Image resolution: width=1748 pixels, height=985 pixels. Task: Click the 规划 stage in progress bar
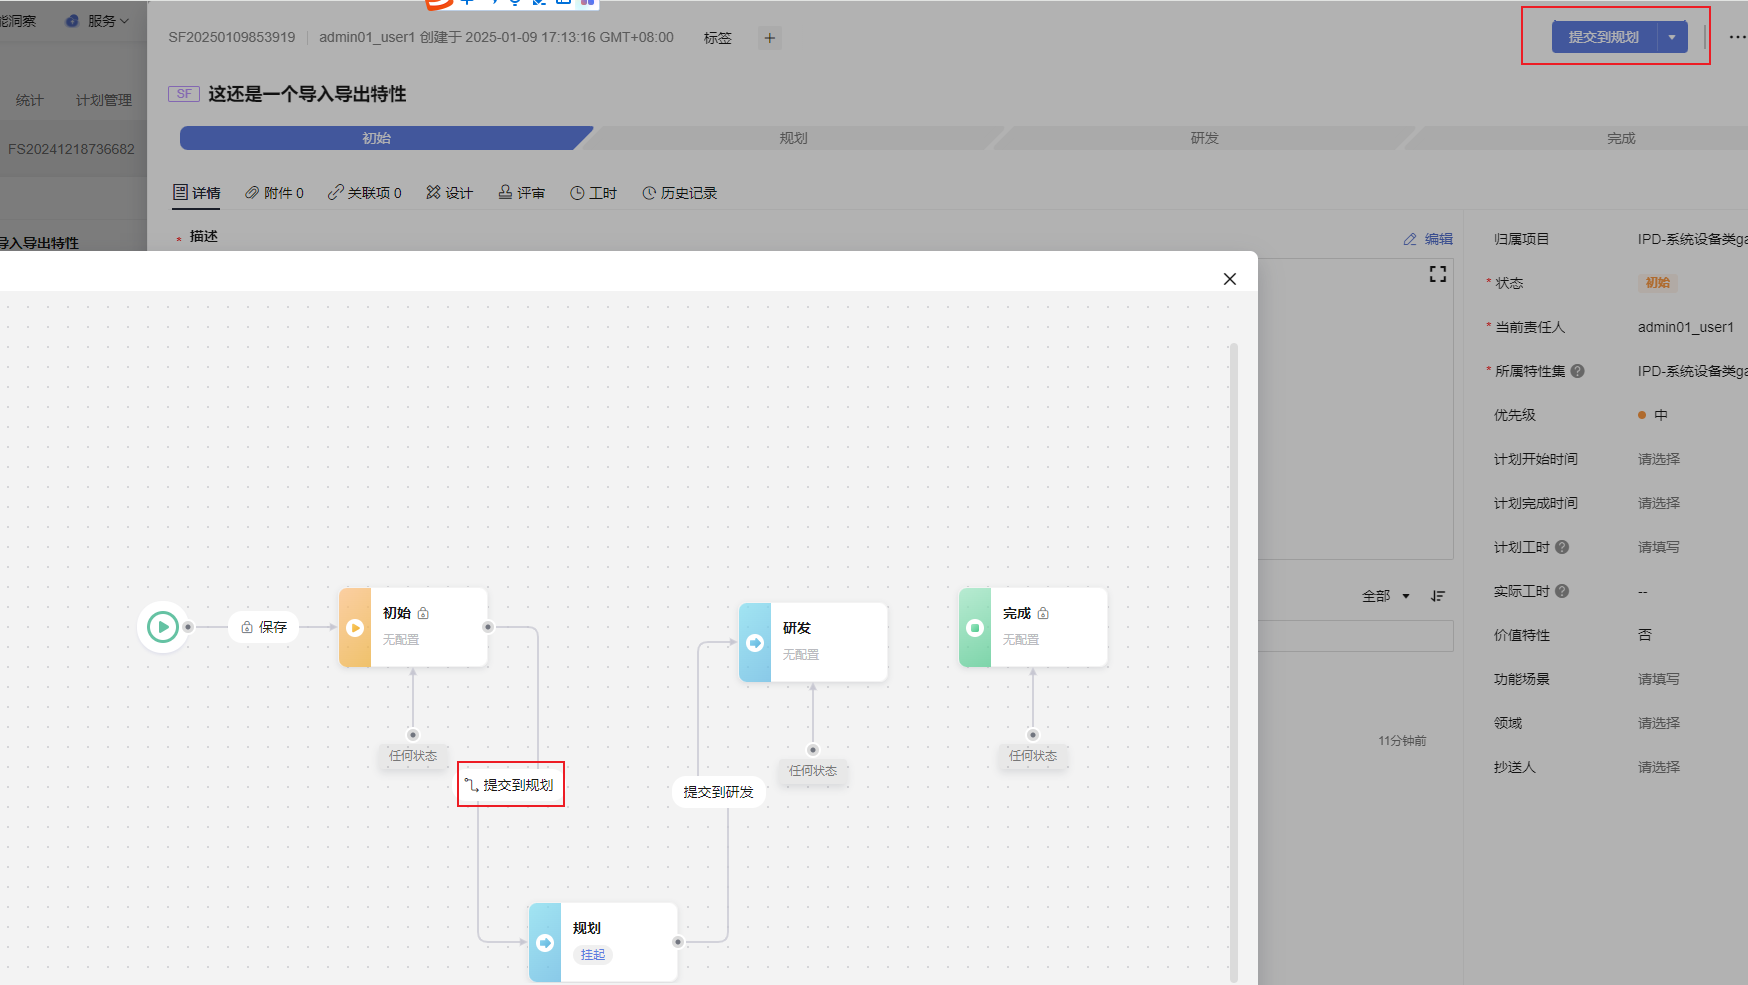(x=794, y=138)
